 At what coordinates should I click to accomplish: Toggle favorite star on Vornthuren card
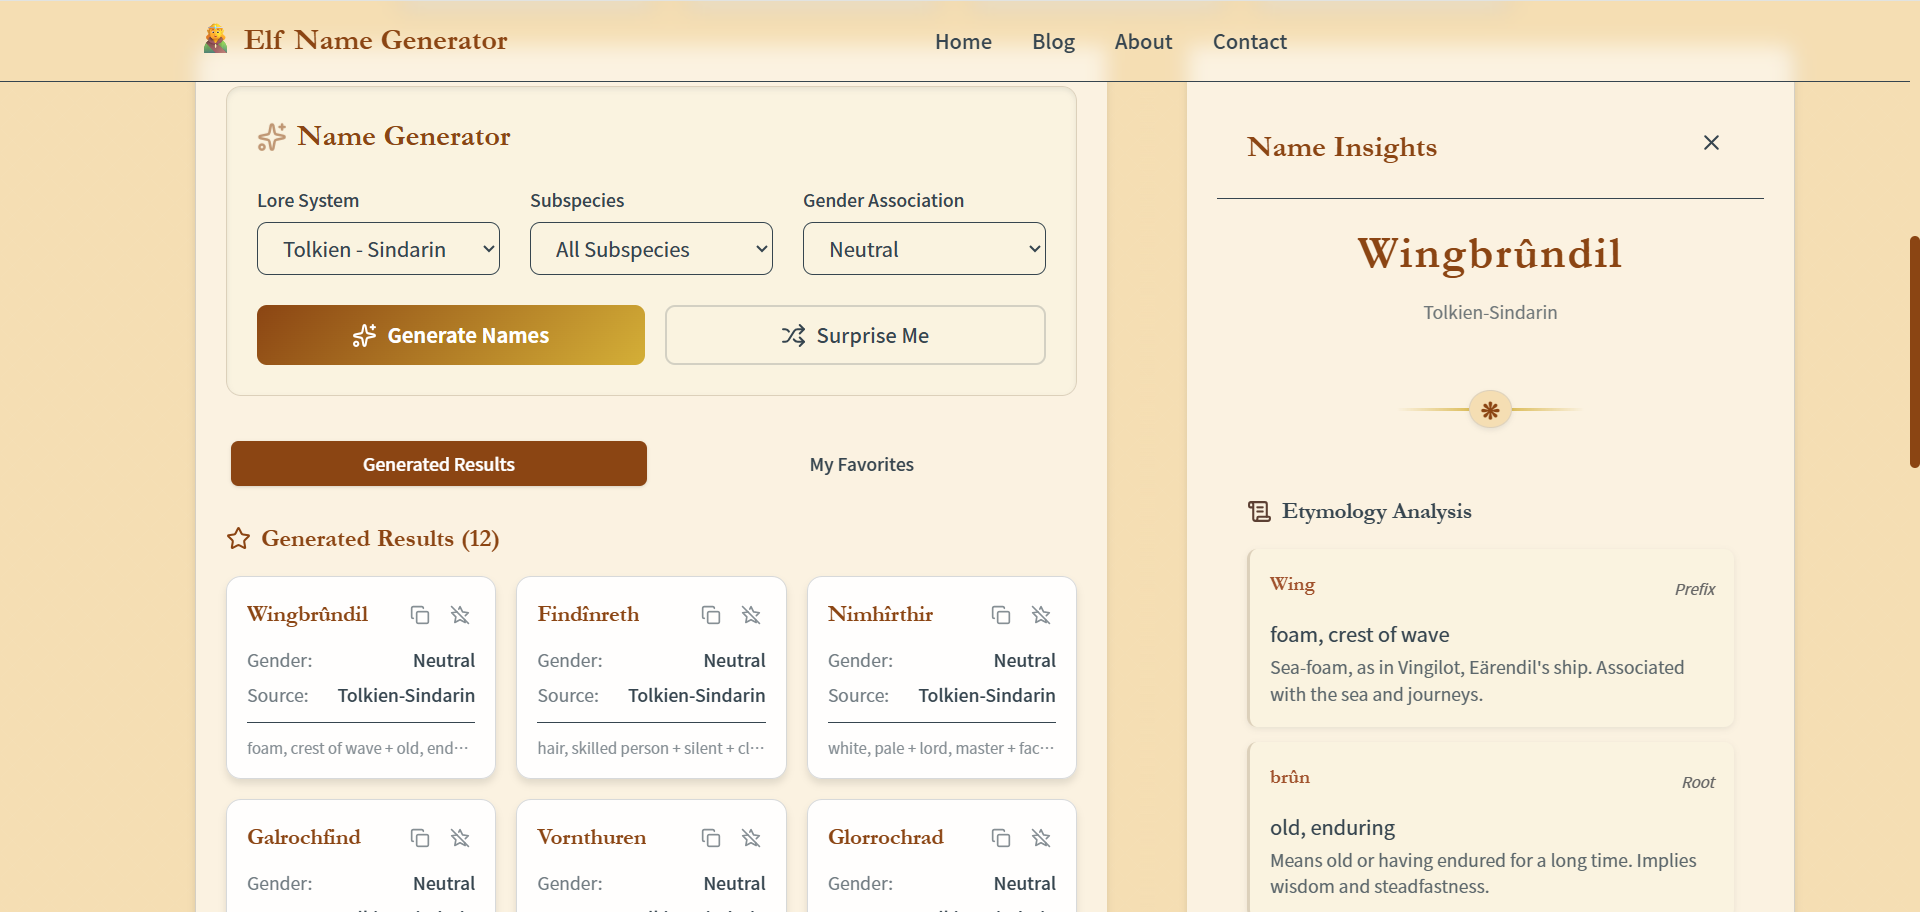751,838
